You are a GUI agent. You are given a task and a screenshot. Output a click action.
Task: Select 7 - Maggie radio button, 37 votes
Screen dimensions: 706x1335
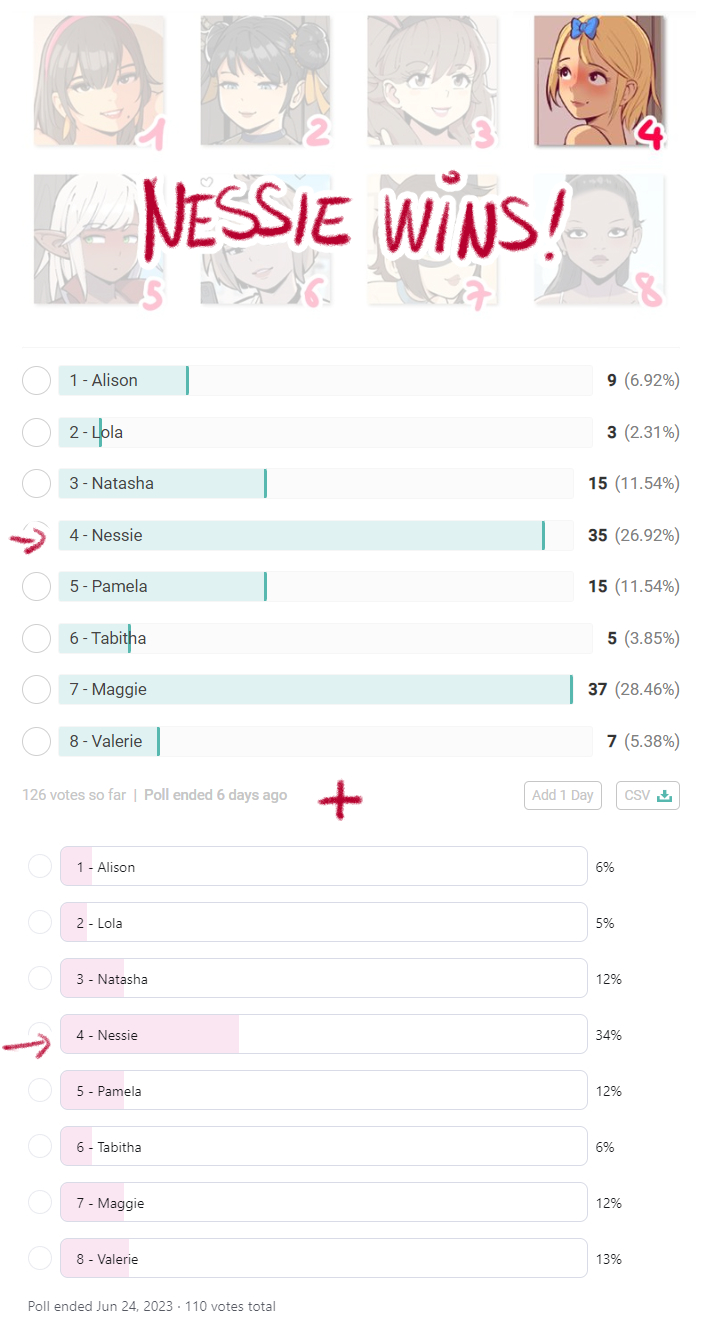pyautogui.click(x=36, y=689)
